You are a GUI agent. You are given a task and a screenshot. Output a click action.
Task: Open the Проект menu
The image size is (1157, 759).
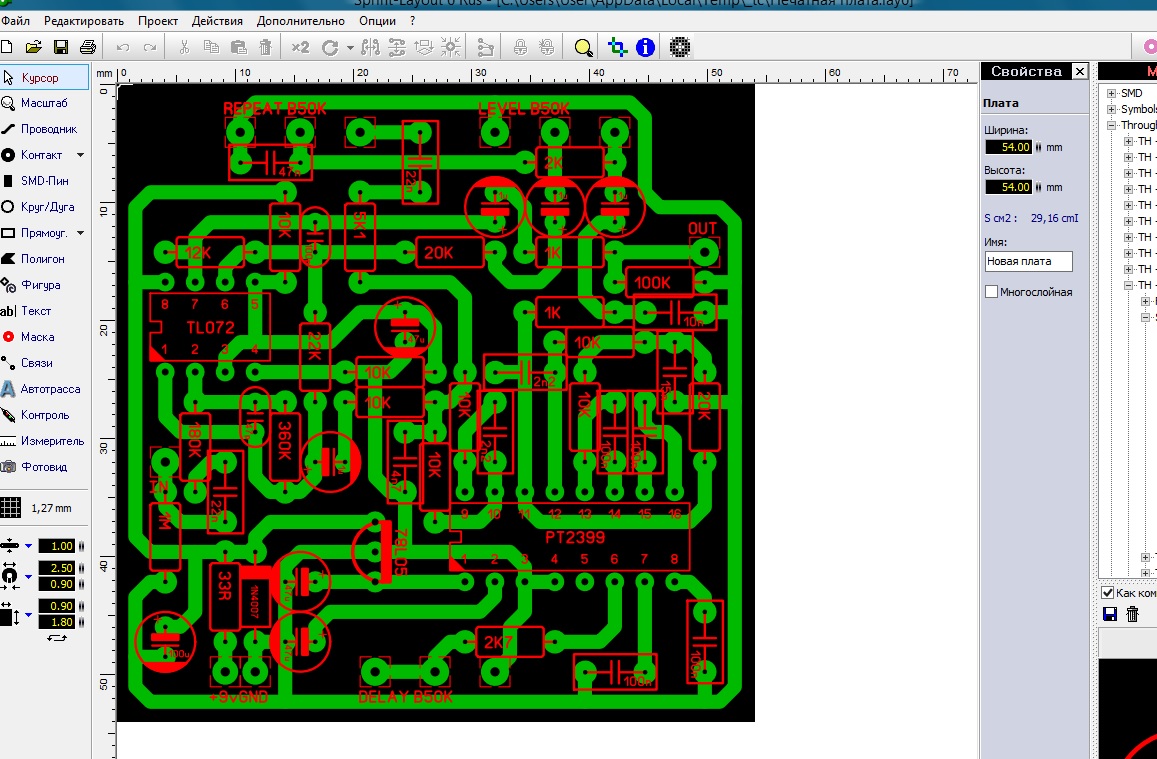(x=158, y=21)
